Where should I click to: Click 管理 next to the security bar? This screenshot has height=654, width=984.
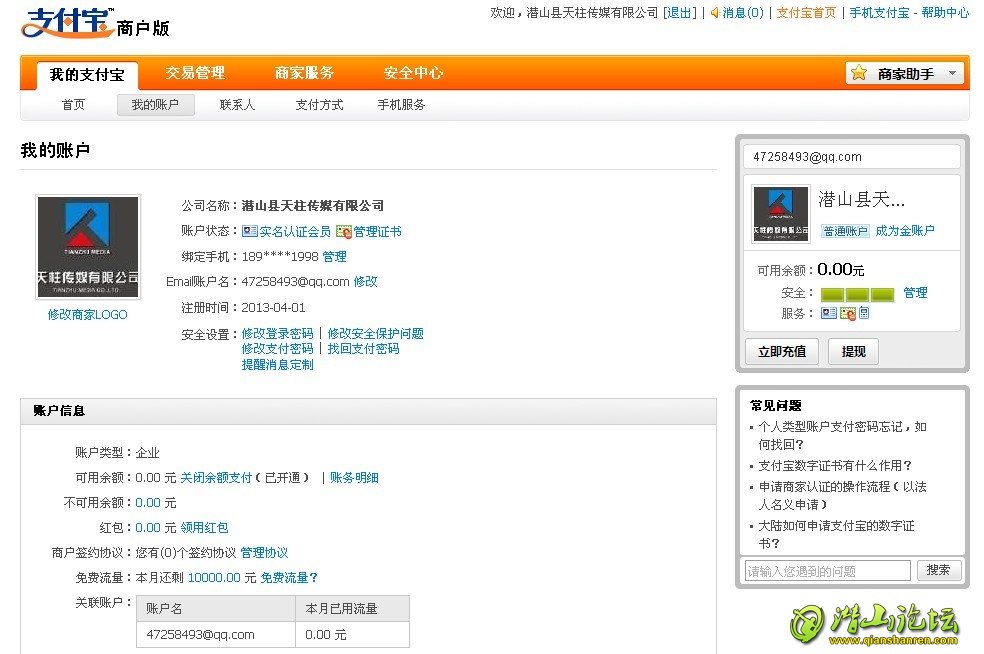pos(916,292)
